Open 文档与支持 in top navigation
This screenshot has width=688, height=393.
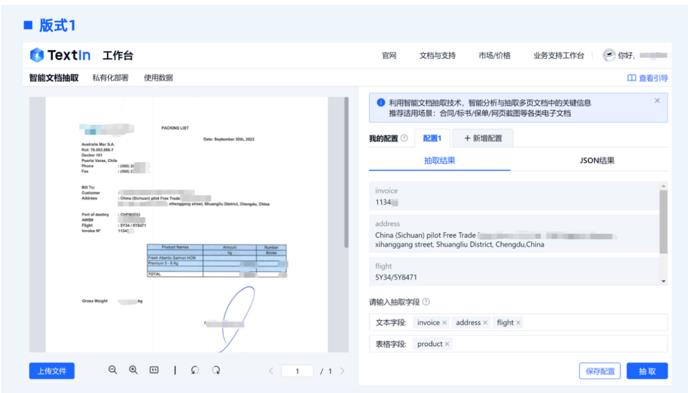(x=437, y=56)
